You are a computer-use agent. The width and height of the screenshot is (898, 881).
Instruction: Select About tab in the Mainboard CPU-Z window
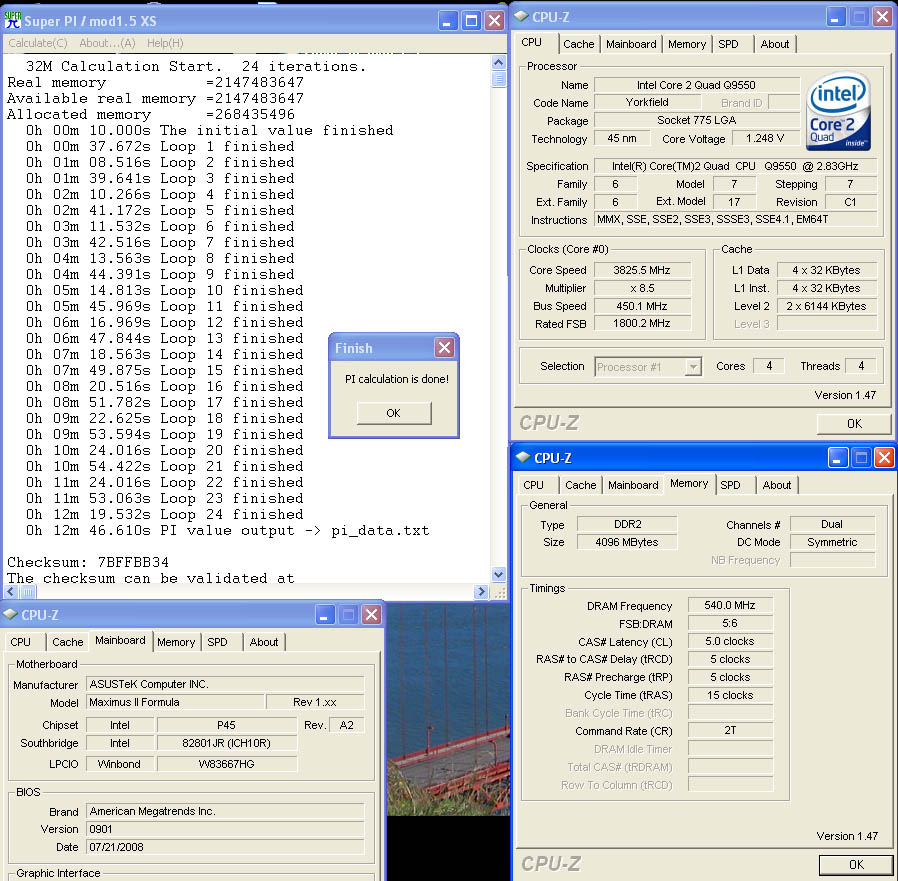[263, 642]
